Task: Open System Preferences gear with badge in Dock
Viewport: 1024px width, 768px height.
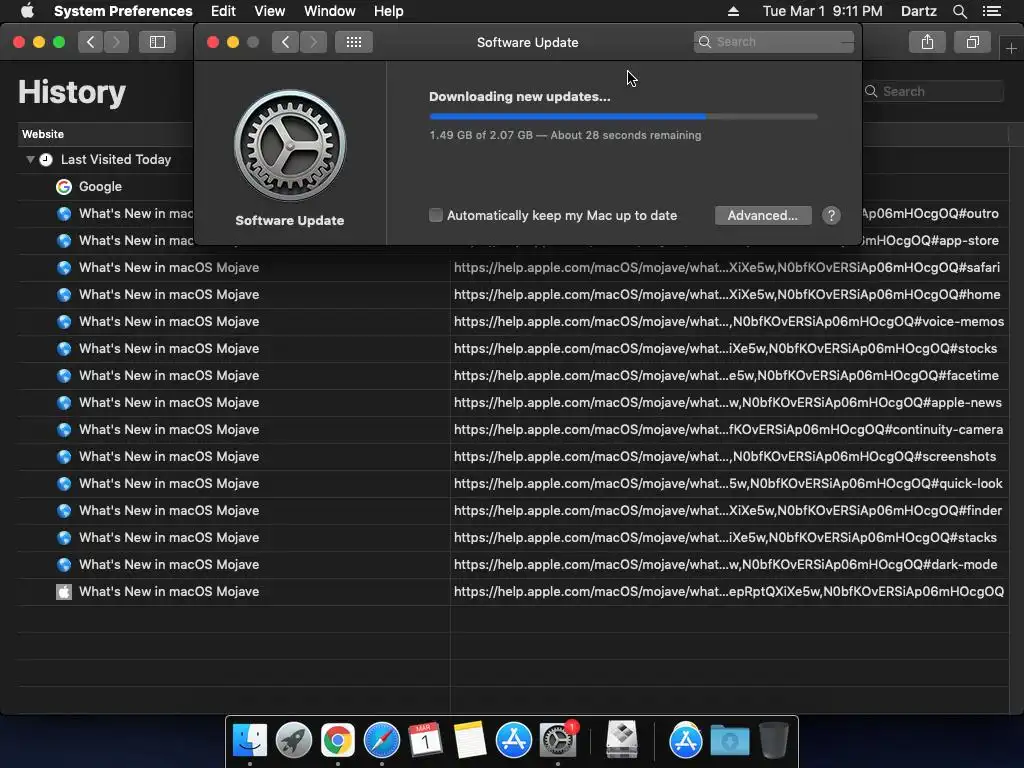Action: coord(558,741)
